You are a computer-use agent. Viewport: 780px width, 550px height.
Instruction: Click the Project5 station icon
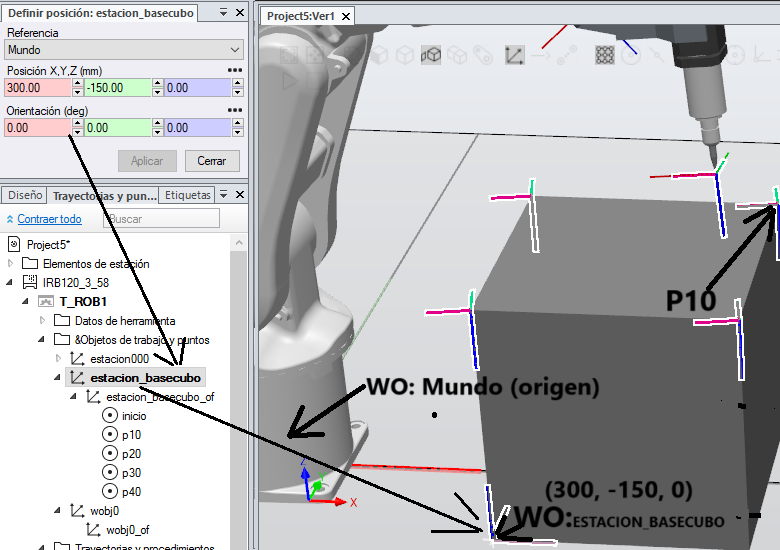pyautogui.click(x=14, y=244)
